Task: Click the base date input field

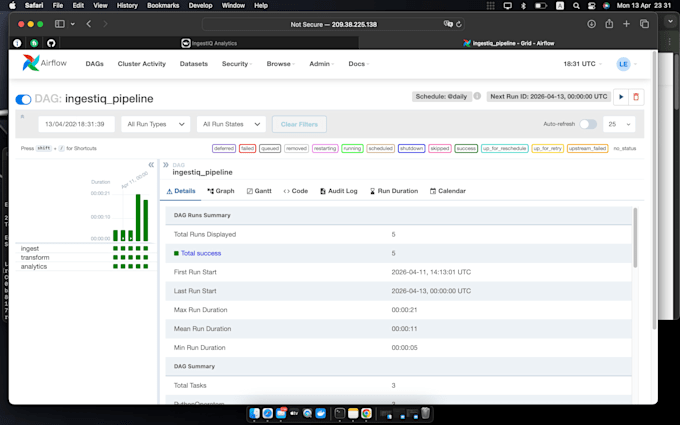Action: tap(76, 124)
